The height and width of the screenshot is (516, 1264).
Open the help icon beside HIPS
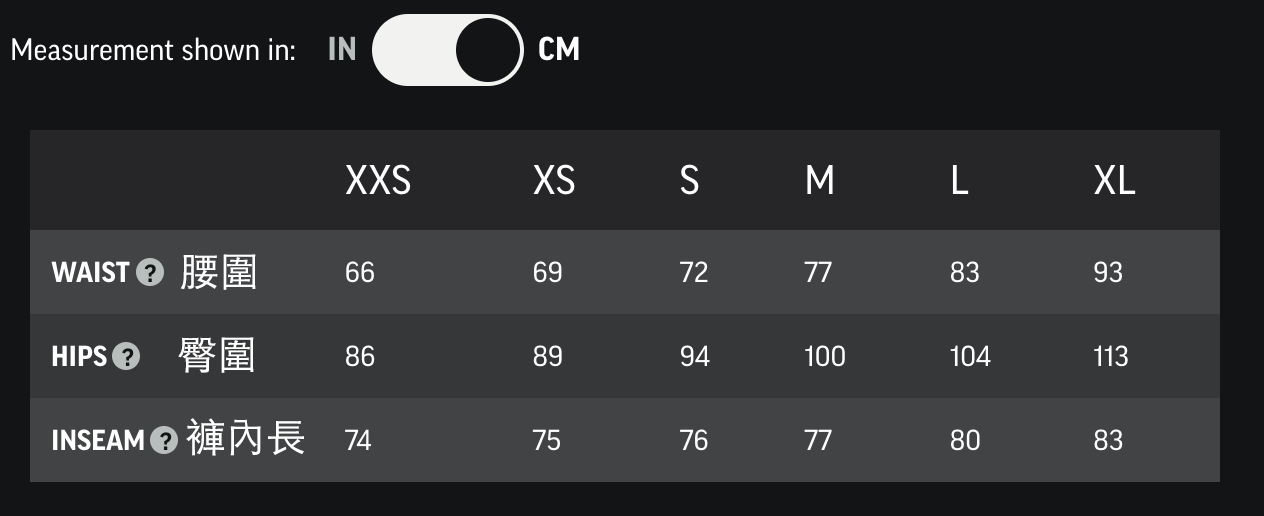tap(126, 356)
